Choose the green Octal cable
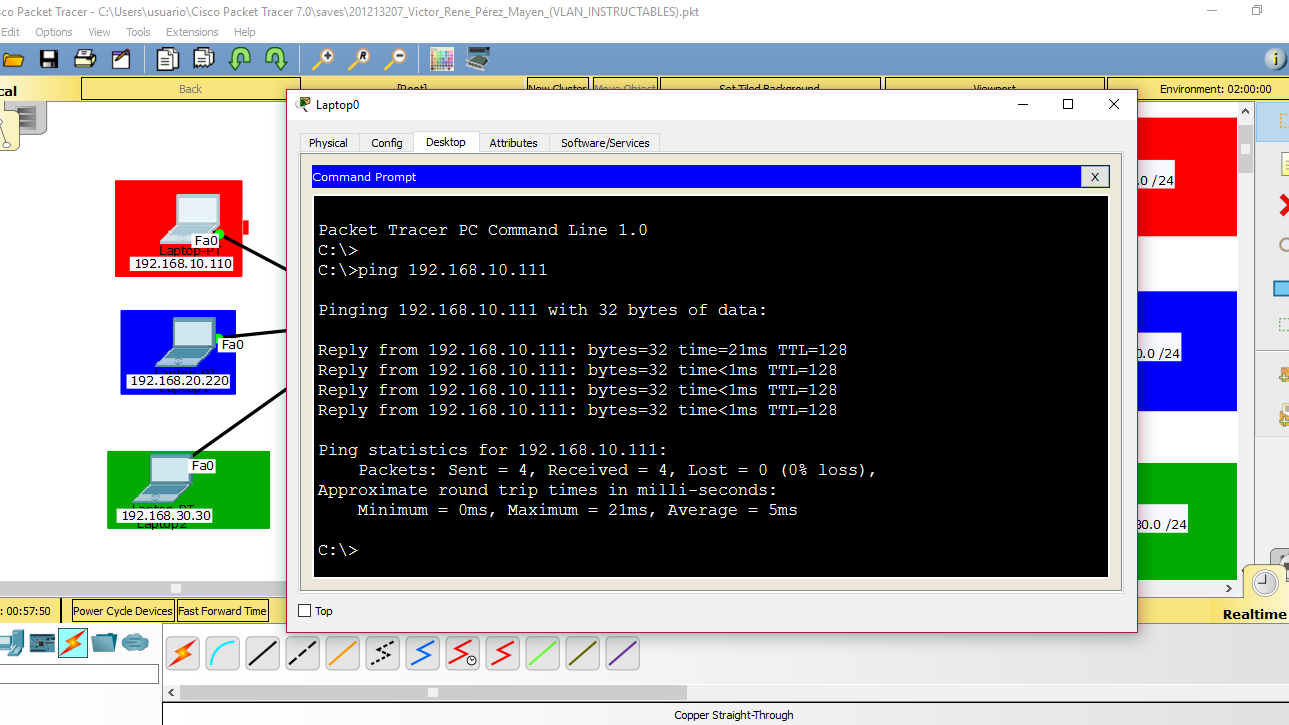Image resolution: width=1289 pixels, height=725 pixels. tap(543, 654)
